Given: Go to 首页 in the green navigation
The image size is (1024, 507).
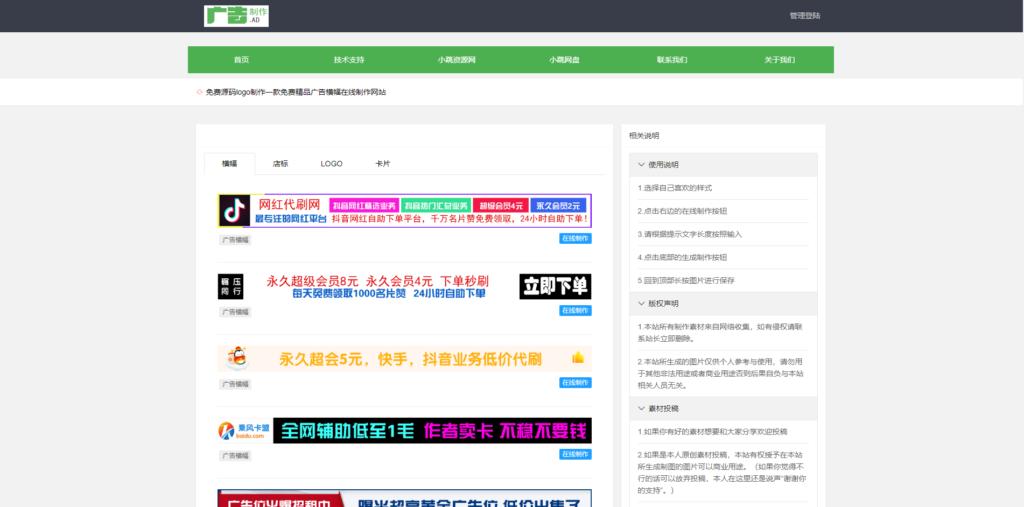Looking at the screenshot, I should [x=242, y=60].
